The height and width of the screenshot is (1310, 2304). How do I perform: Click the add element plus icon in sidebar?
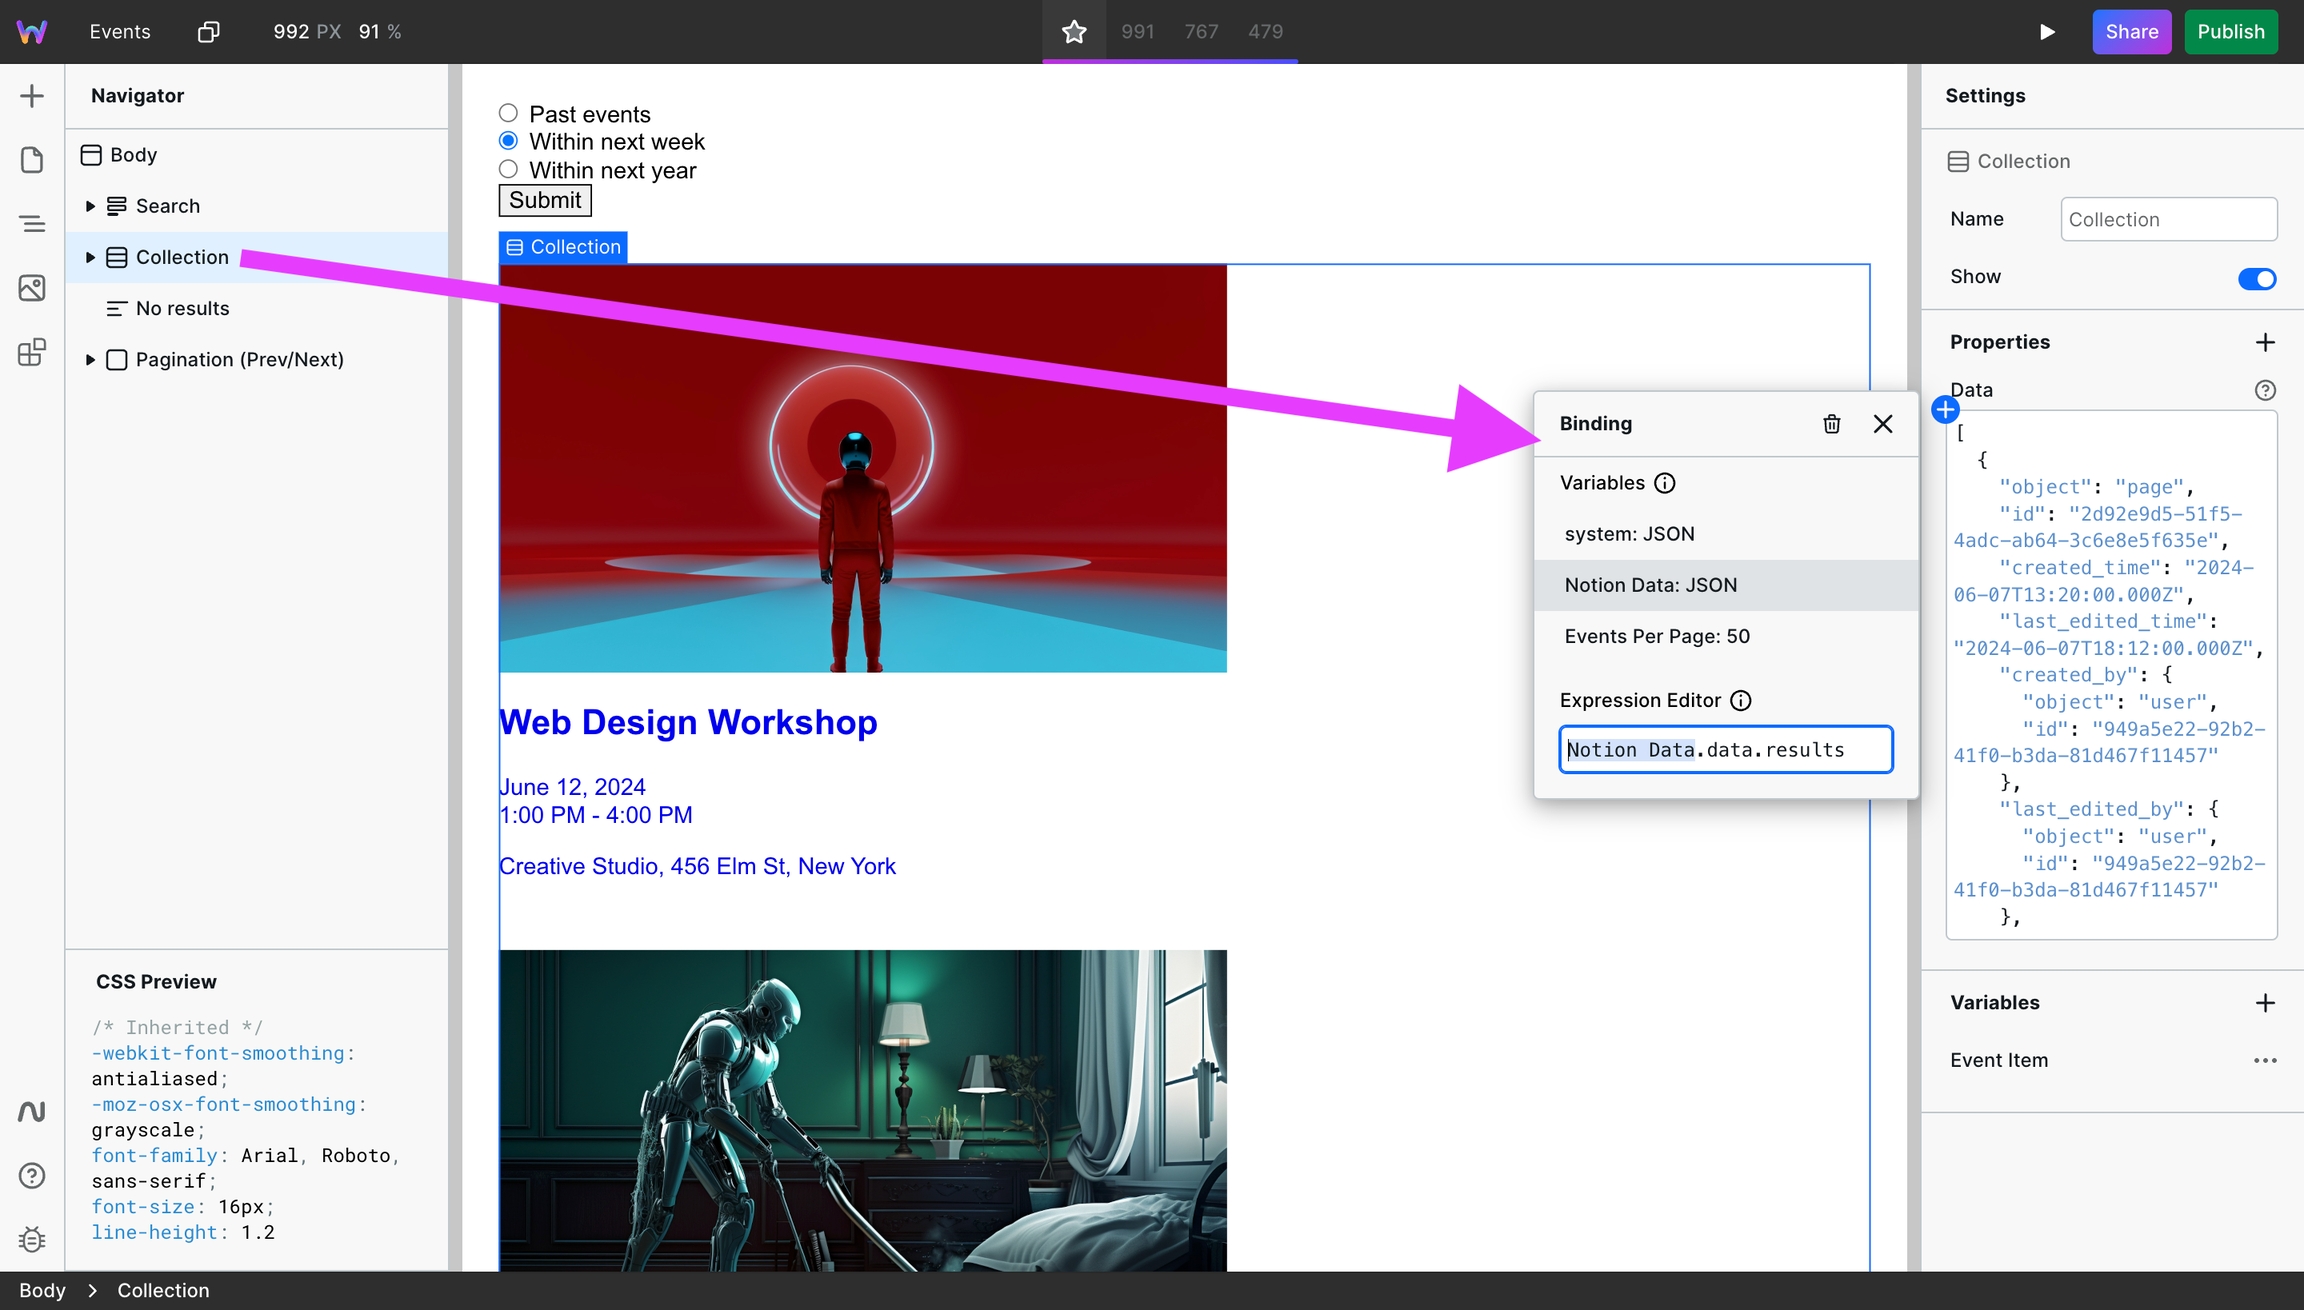pos(32,96)
